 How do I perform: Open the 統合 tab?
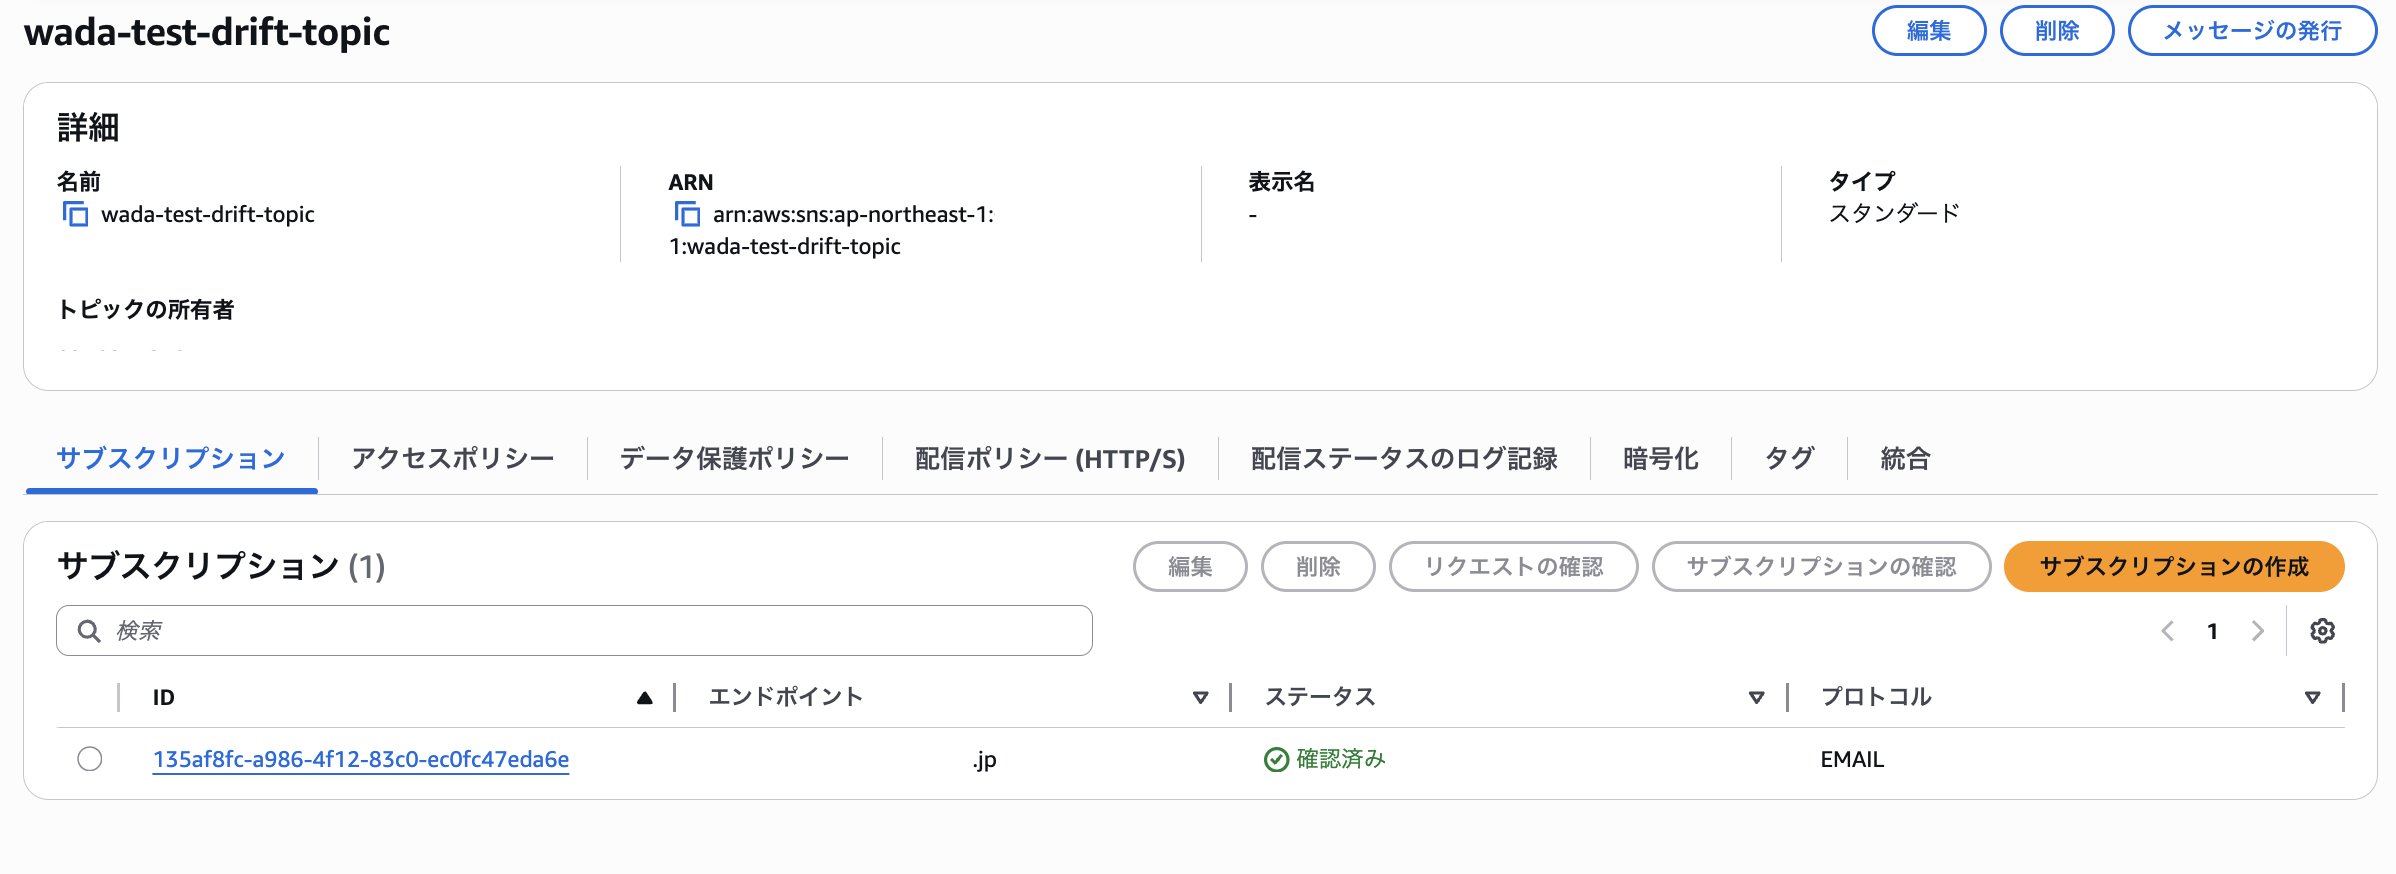pyautogui.click(x=1906, y=459)
